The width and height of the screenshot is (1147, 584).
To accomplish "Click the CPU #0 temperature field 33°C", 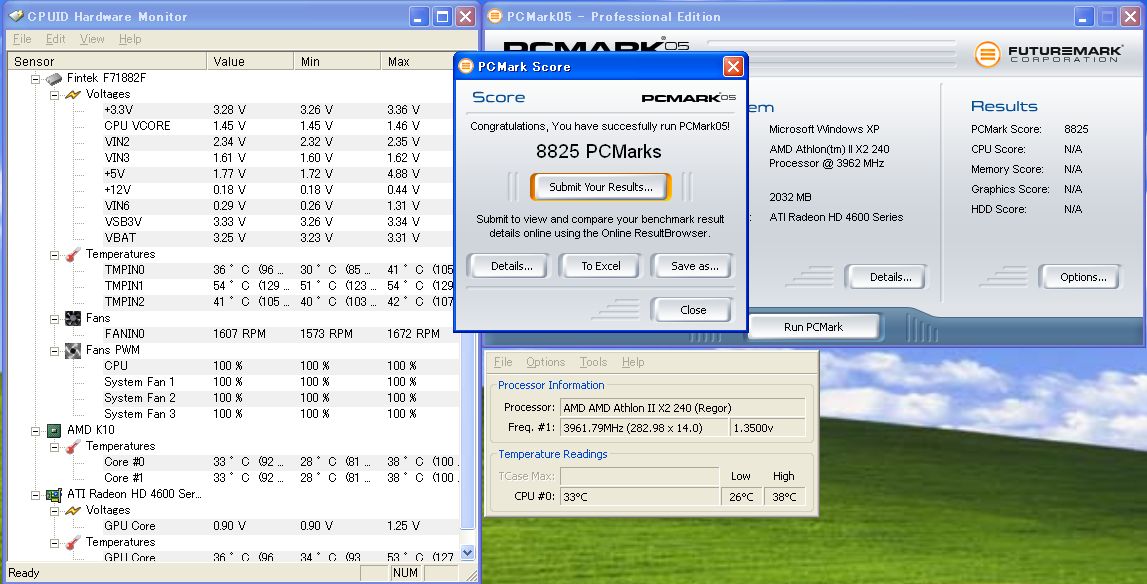I will tap(640, 497).
